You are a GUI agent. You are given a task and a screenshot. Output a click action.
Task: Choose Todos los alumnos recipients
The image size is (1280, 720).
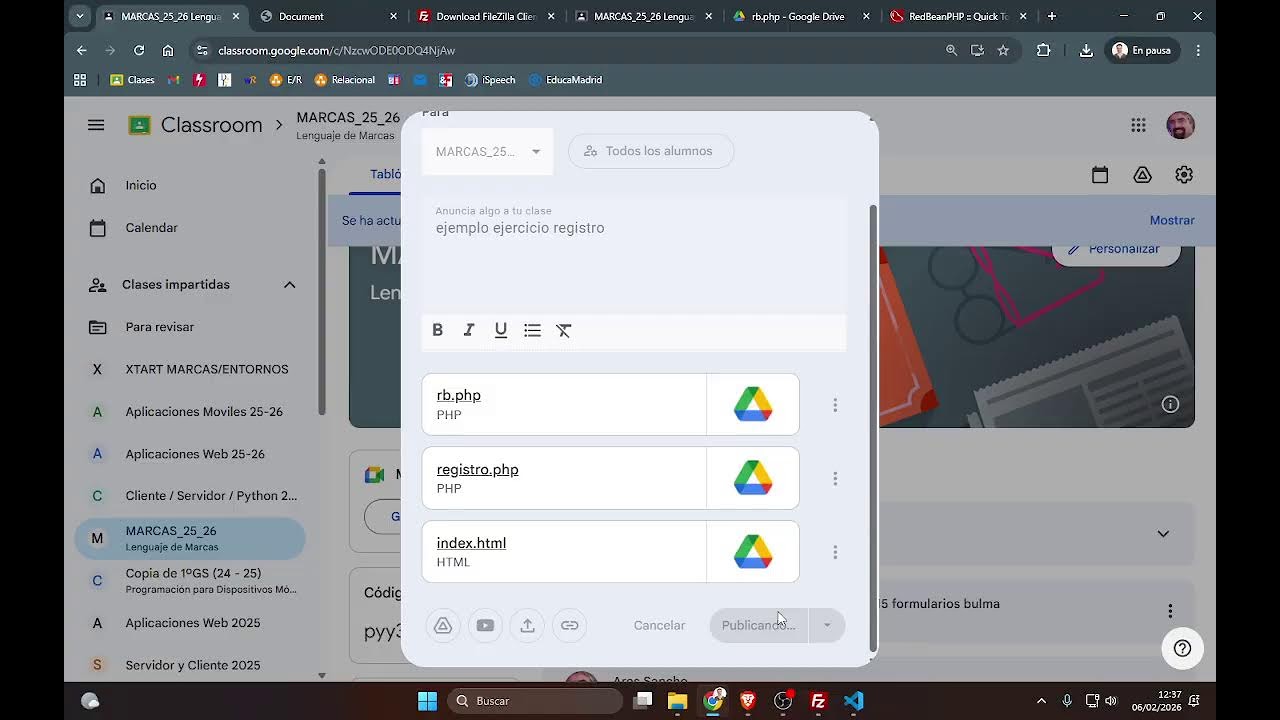point(651,151)
